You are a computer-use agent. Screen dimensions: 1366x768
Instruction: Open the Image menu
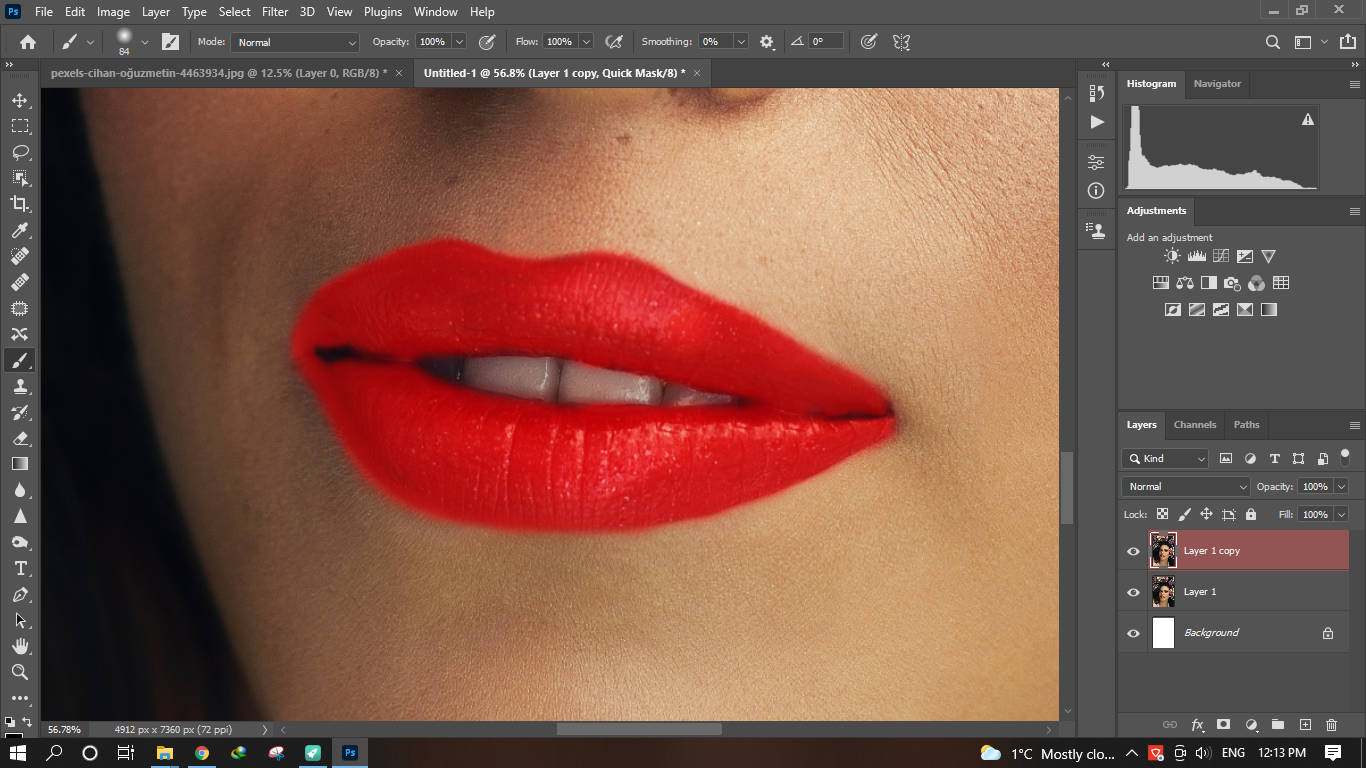(x=113, y=12)
